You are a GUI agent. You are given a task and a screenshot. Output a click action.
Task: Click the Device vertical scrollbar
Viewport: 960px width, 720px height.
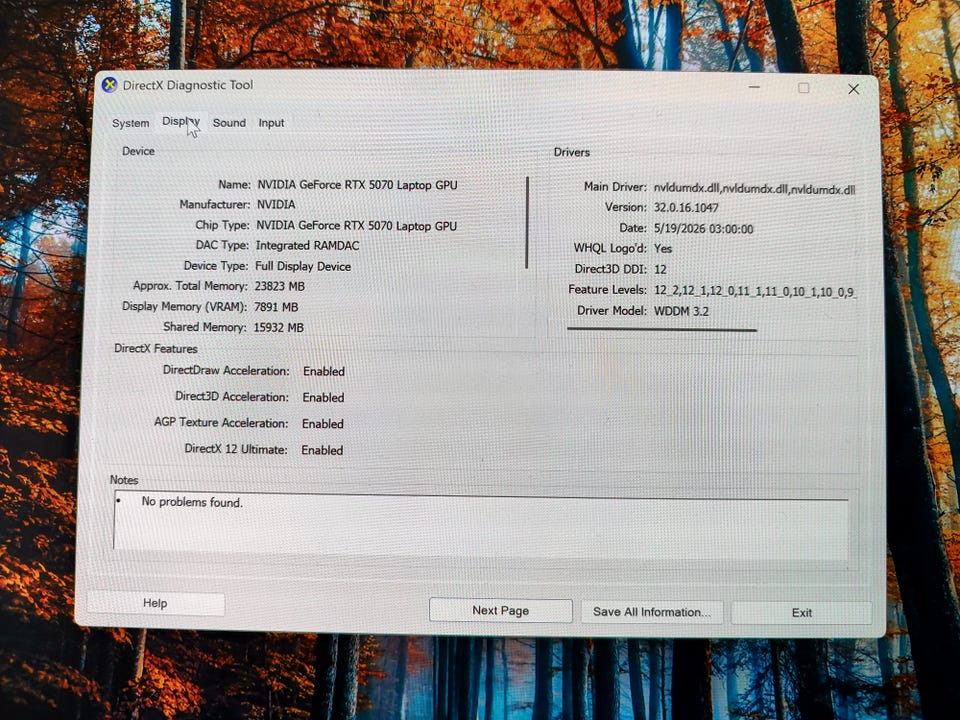[527, 223]
